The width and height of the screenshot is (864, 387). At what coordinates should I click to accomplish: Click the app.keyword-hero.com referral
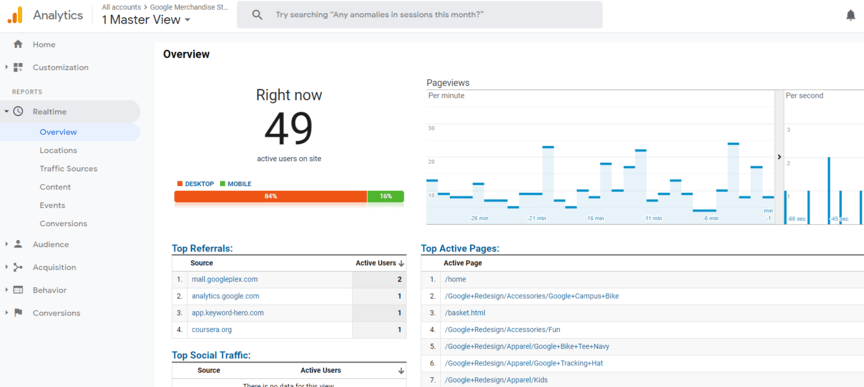coord(228,313)
